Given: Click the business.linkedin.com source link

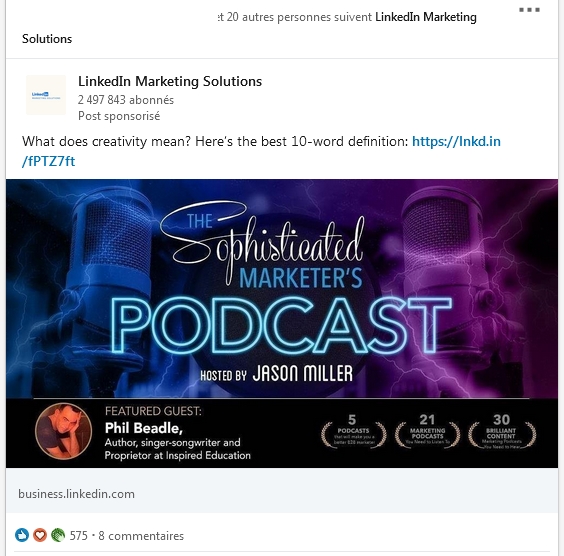Looking at the screenshot, I should point(76,494).
